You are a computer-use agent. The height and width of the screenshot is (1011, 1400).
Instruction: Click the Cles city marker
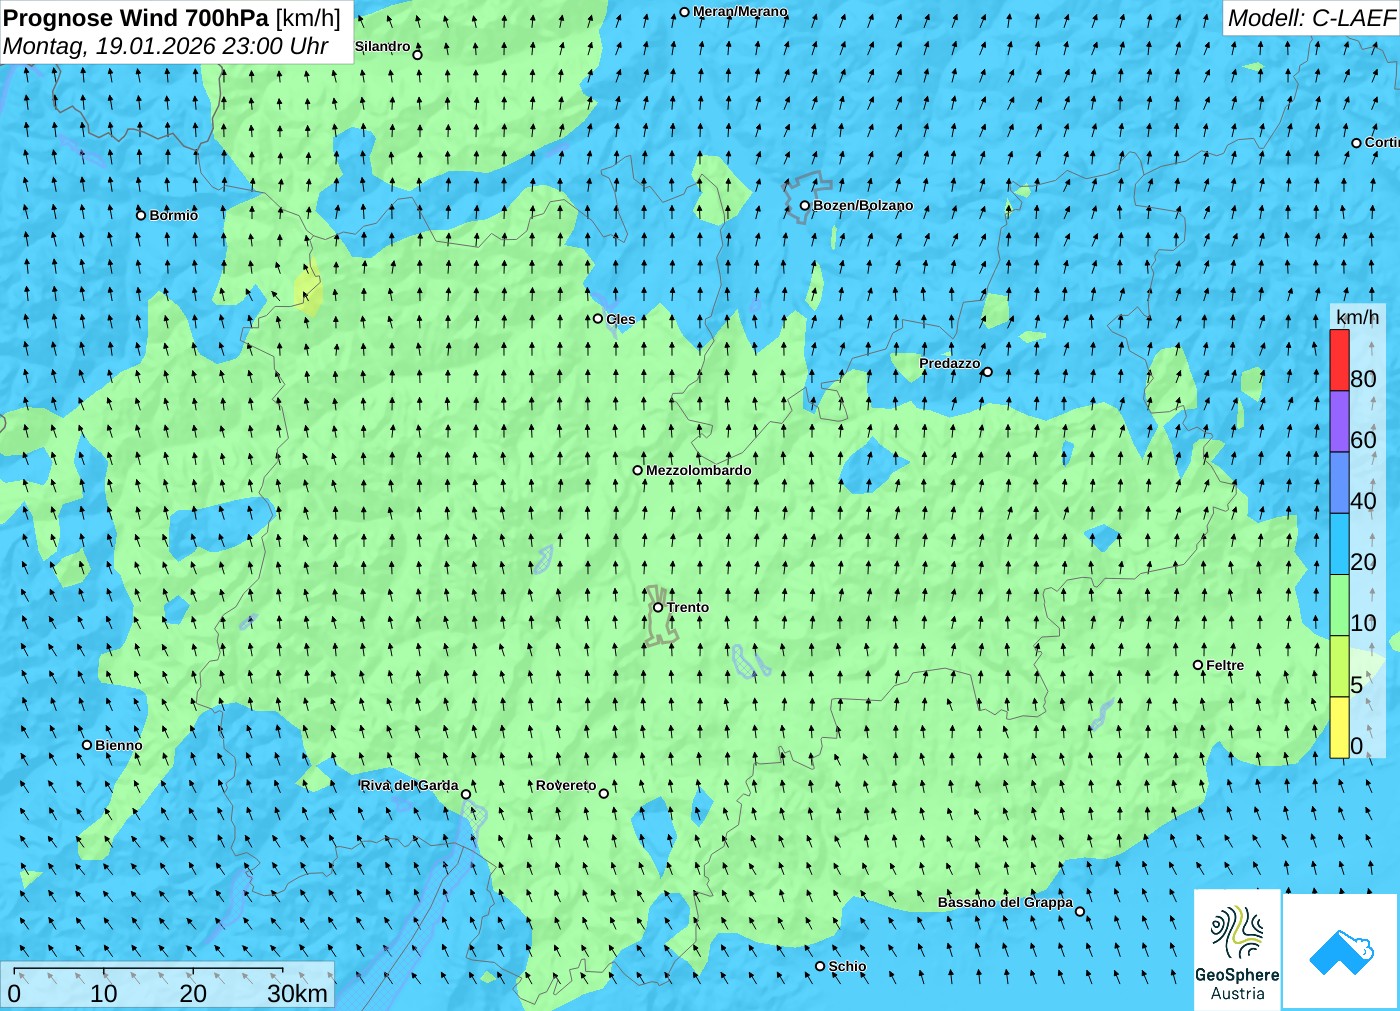(x=598, y=319)
